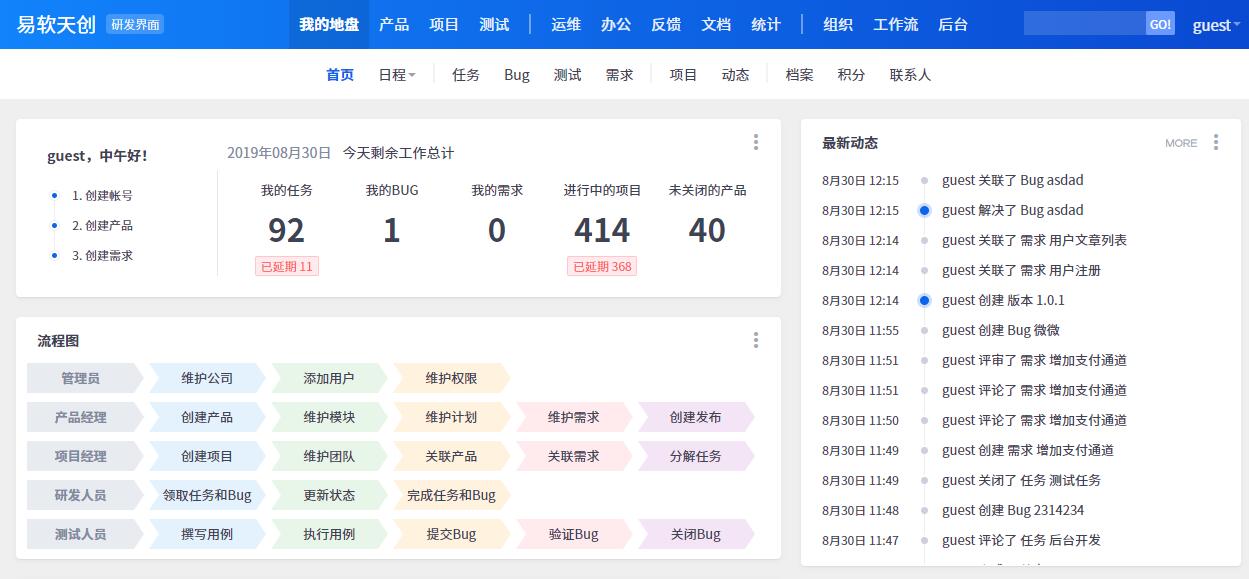The image size is (1249, 579).
Task: Click the 已延期 11 task label
Action: point(287,266)
